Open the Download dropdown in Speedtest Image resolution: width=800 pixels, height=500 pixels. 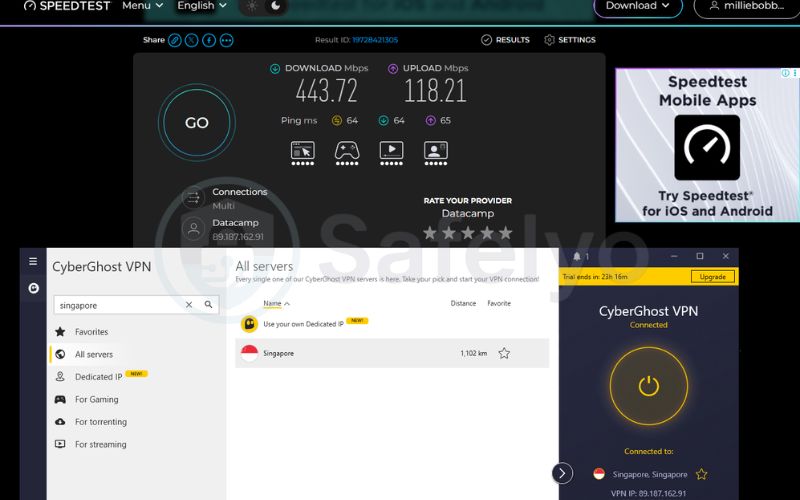point(638,6)
